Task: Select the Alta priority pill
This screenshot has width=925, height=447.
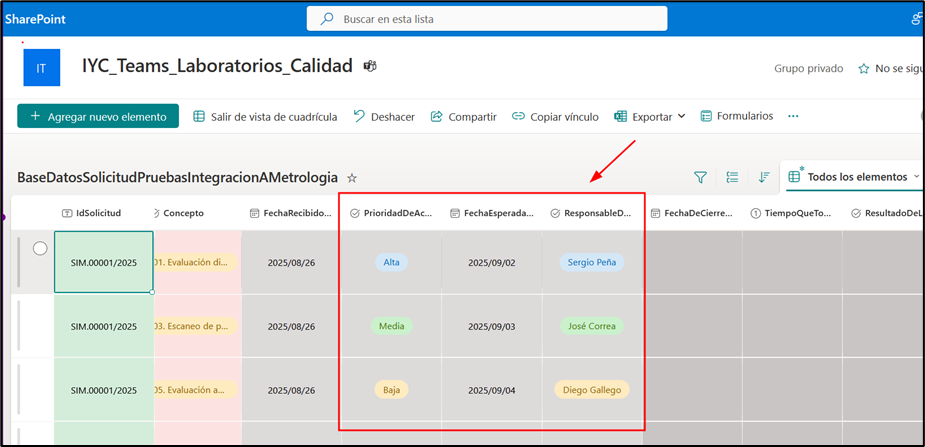Action: click(391, 262)
